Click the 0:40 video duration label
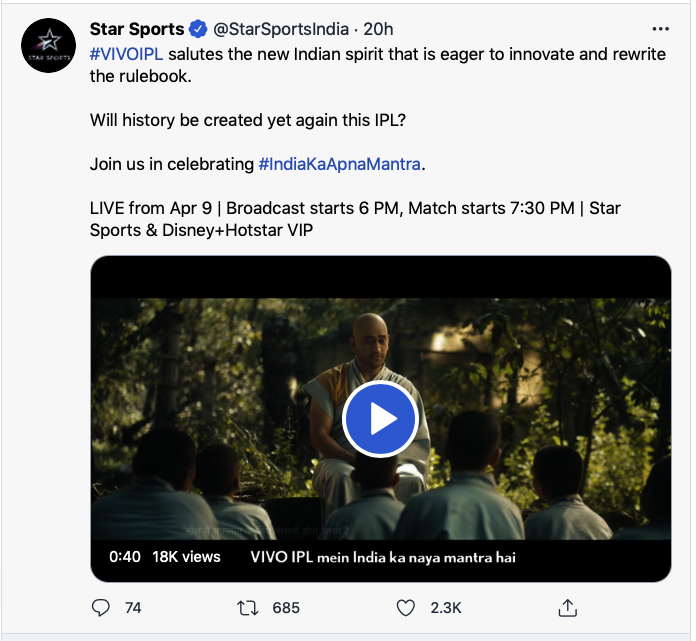Screen dimensions: 696x641 pos(124,556)
